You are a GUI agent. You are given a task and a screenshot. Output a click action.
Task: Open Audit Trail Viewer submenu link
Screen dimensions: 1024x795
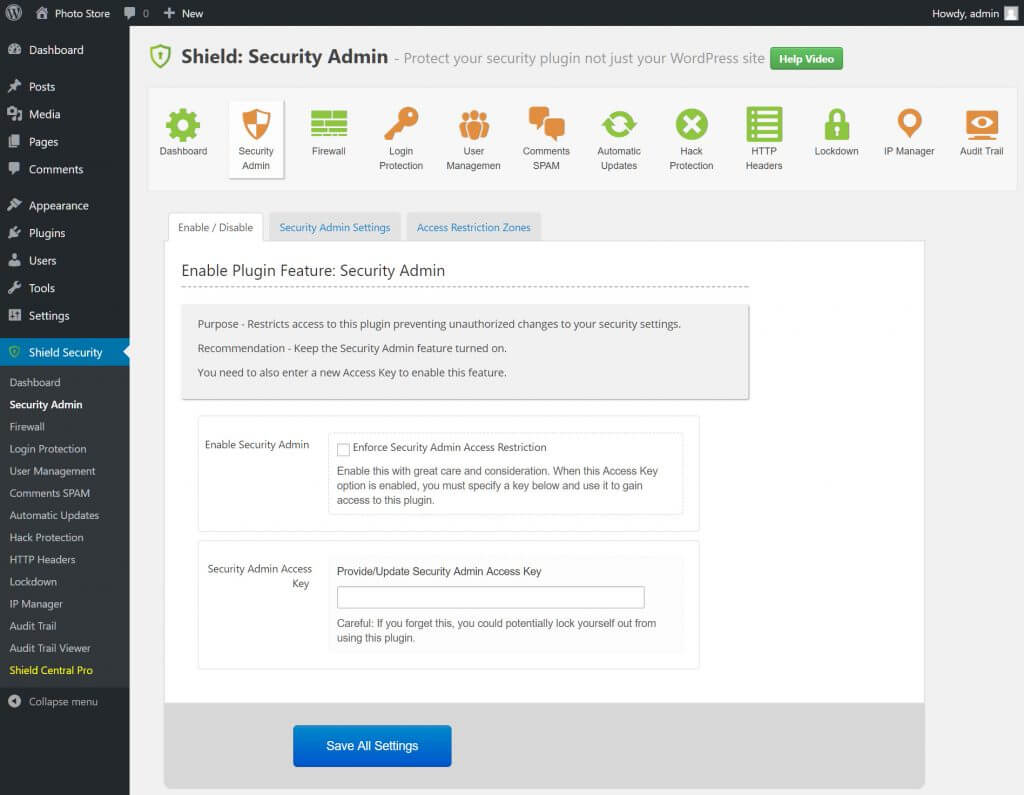click(x=50, y=648)
